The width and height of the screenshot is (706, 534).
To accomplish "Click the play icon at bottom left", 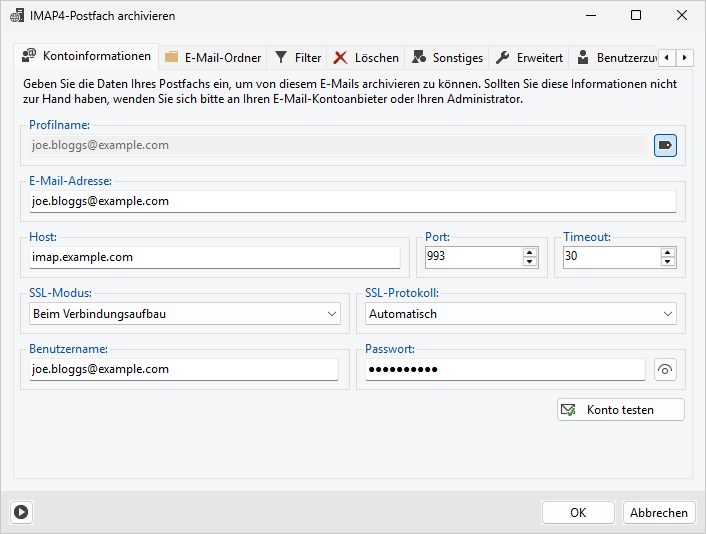I will (21, 512).
